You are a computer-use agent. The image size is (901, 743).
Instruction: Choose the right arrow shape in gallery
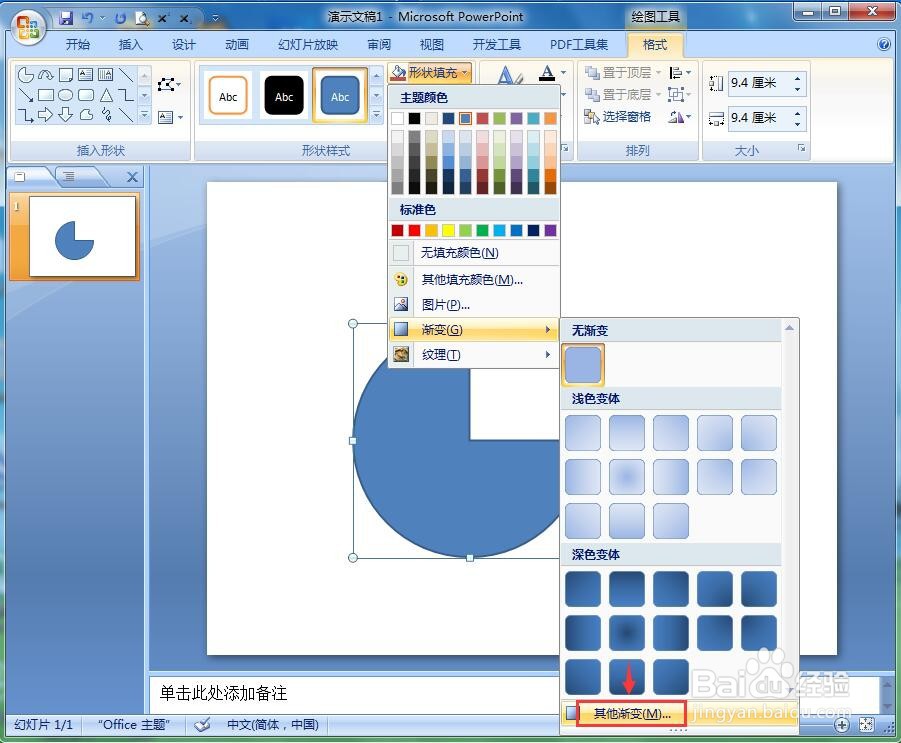(45, 115)
